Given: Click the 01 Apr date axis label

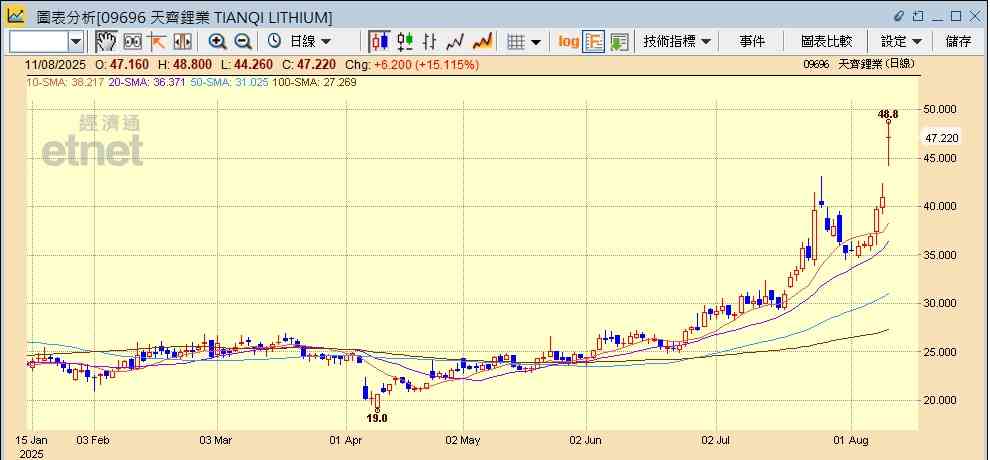Looking at the screenshot, I should pyautogui.click(x=346, y=440).
